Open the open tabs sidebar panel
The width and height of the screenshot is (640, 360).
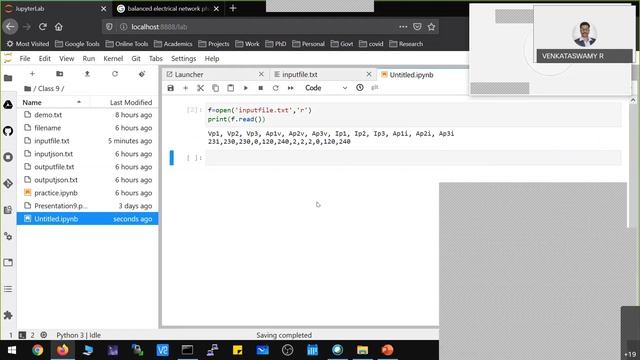coord(8,262)
